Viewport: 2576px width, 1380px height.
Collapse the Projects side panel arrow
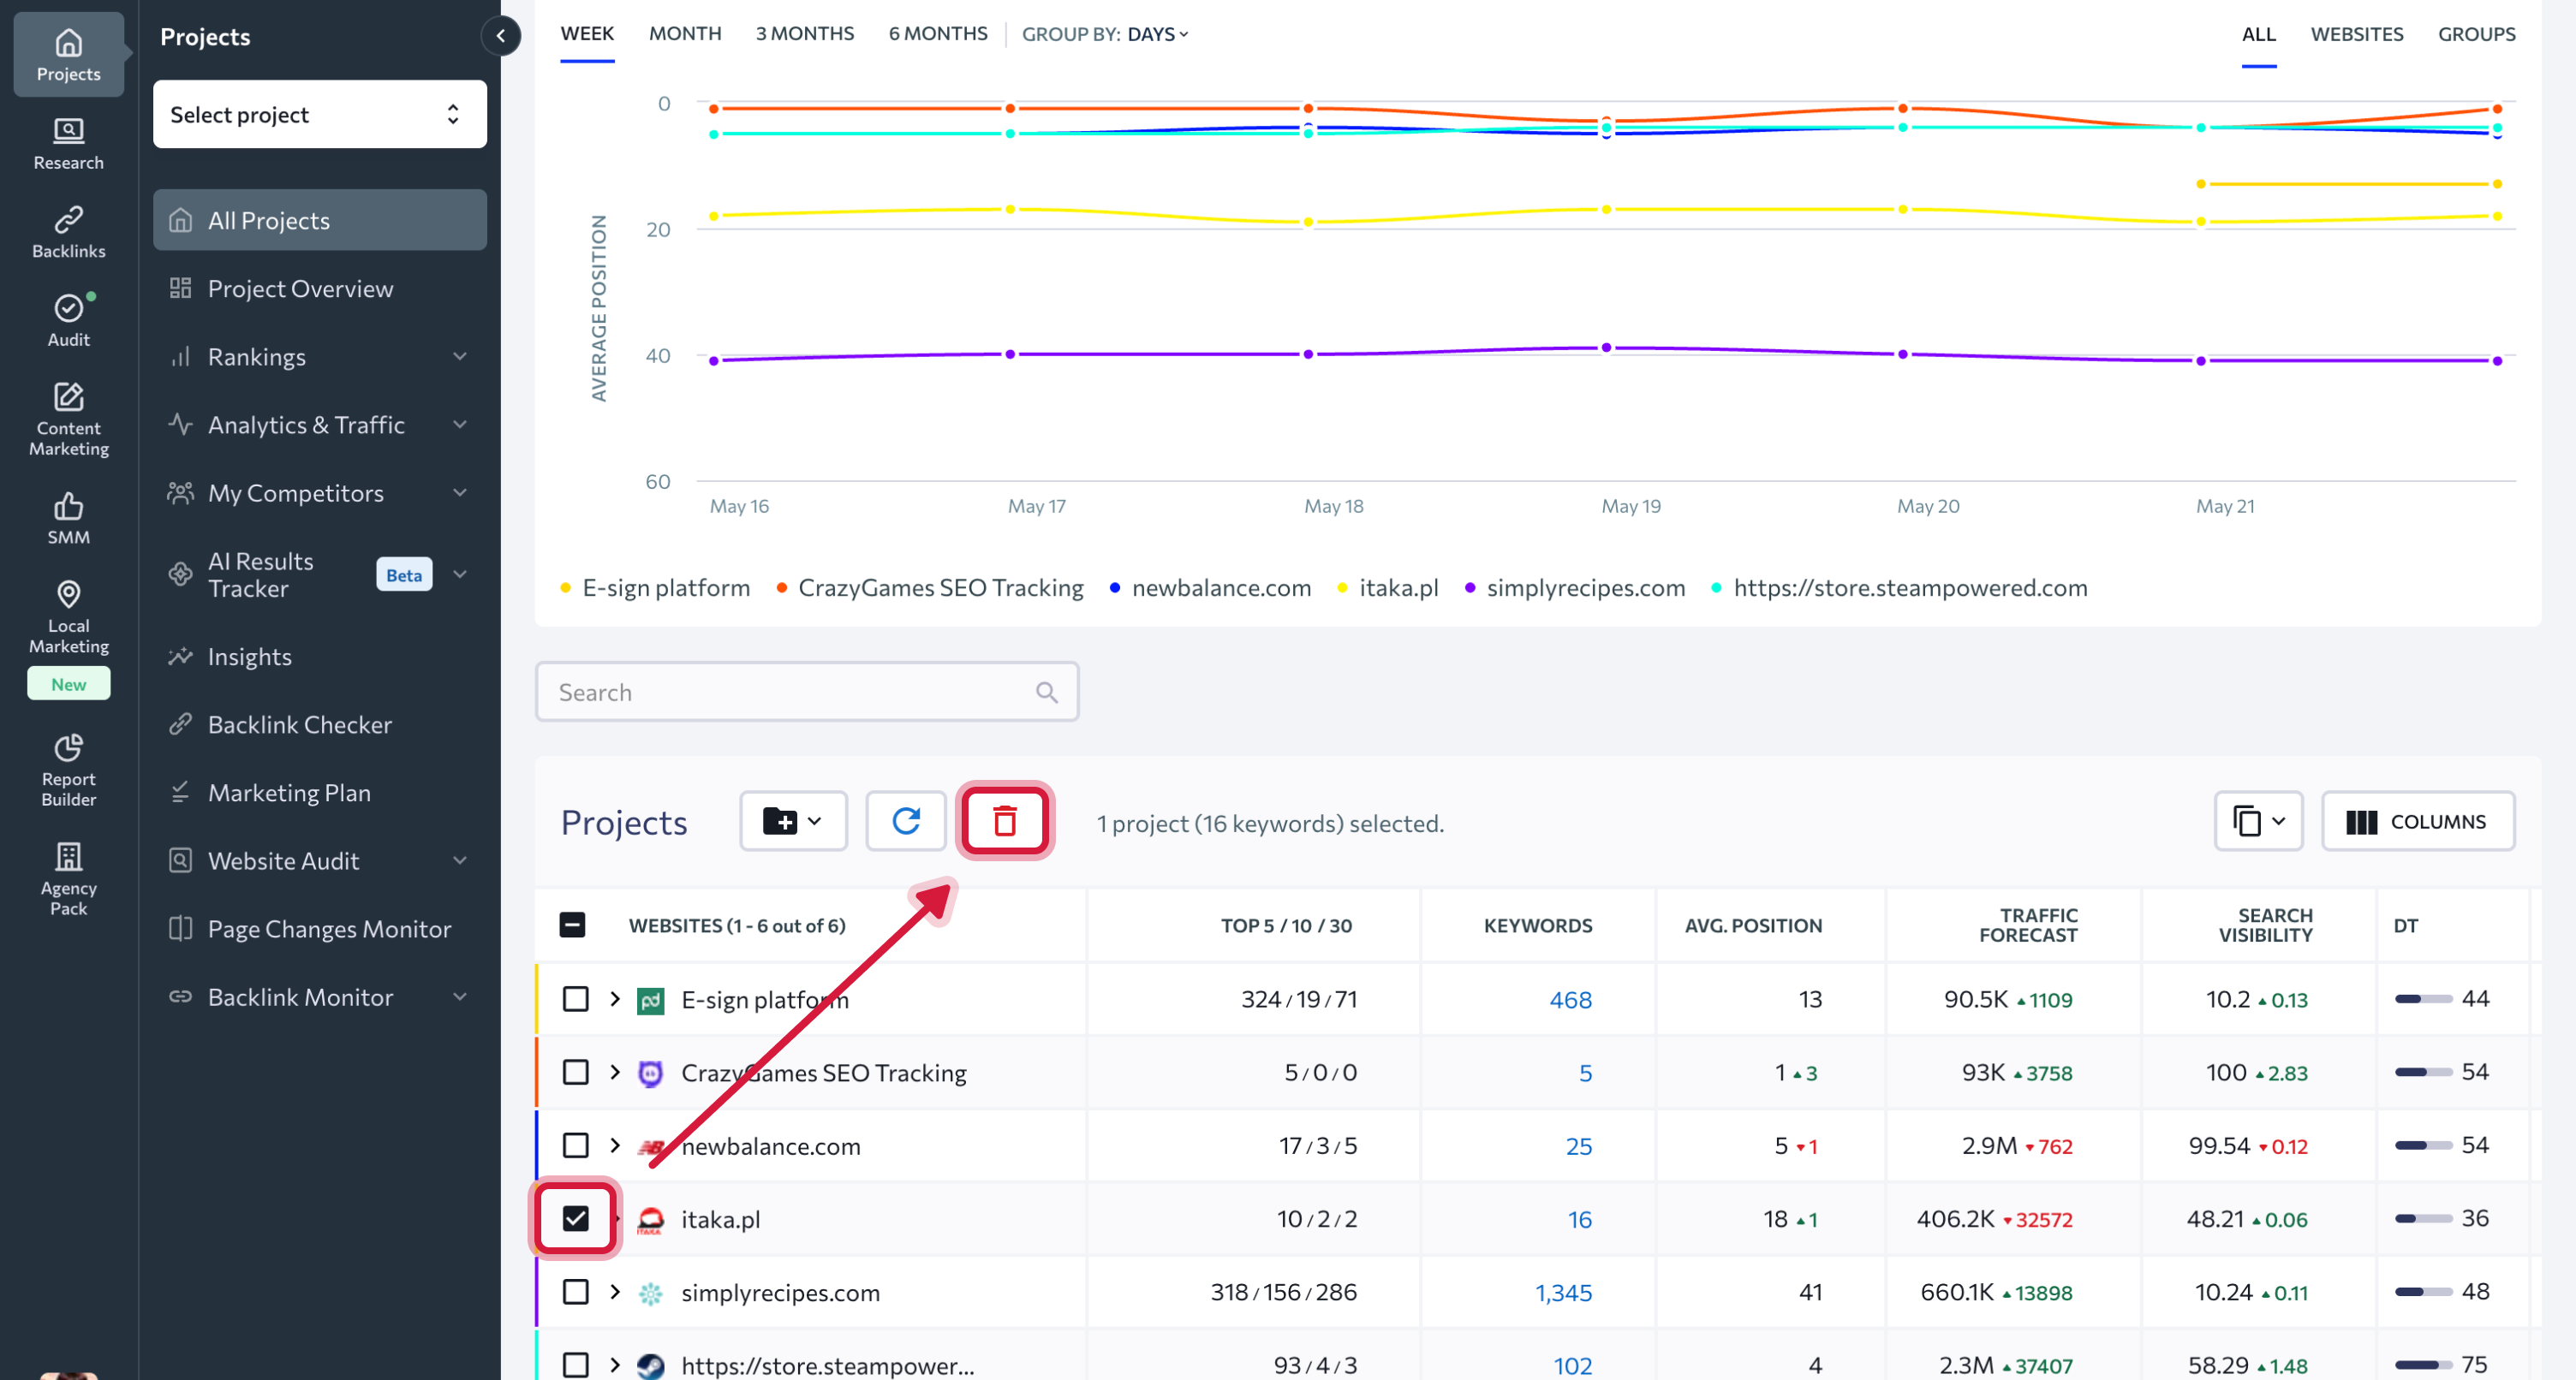501,36
